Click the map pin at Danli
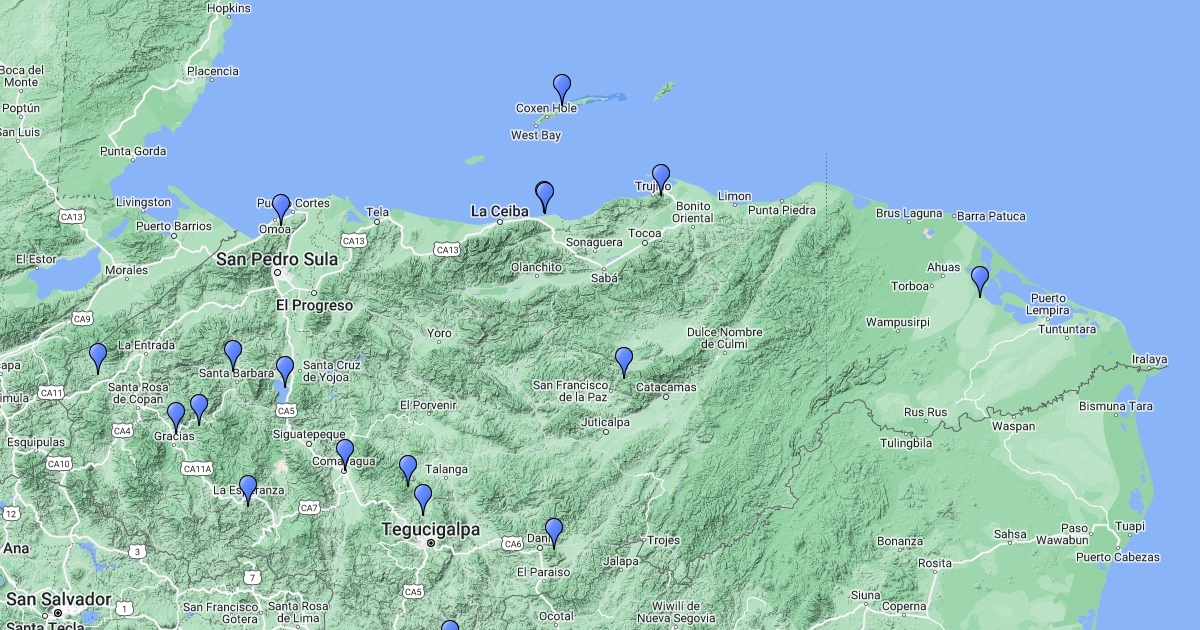Viewport: 1200px width, 630px height. click(554, 532)
